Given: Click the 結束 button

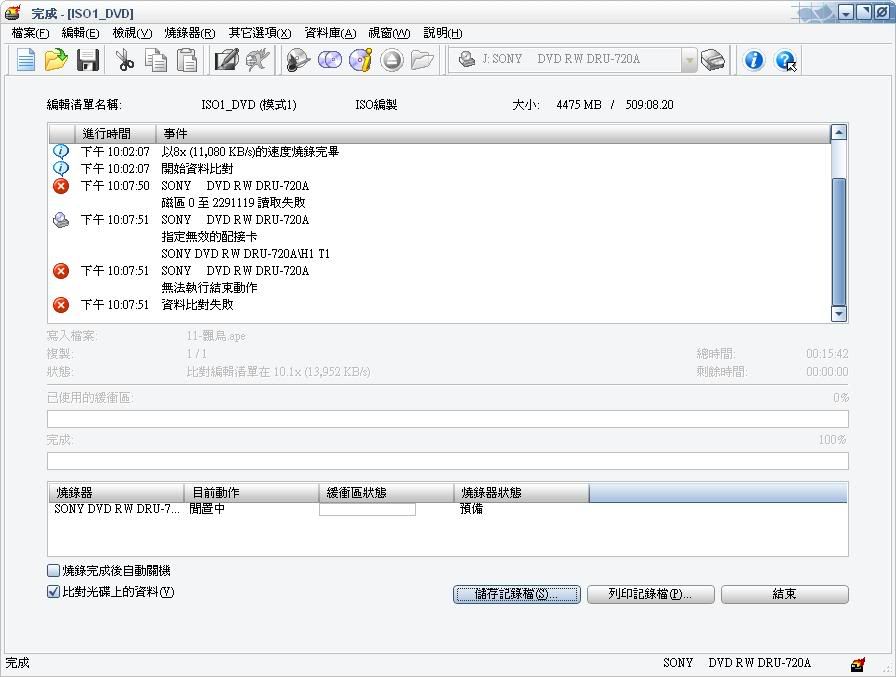Looking at the screenshot, I should pos(785,594).
